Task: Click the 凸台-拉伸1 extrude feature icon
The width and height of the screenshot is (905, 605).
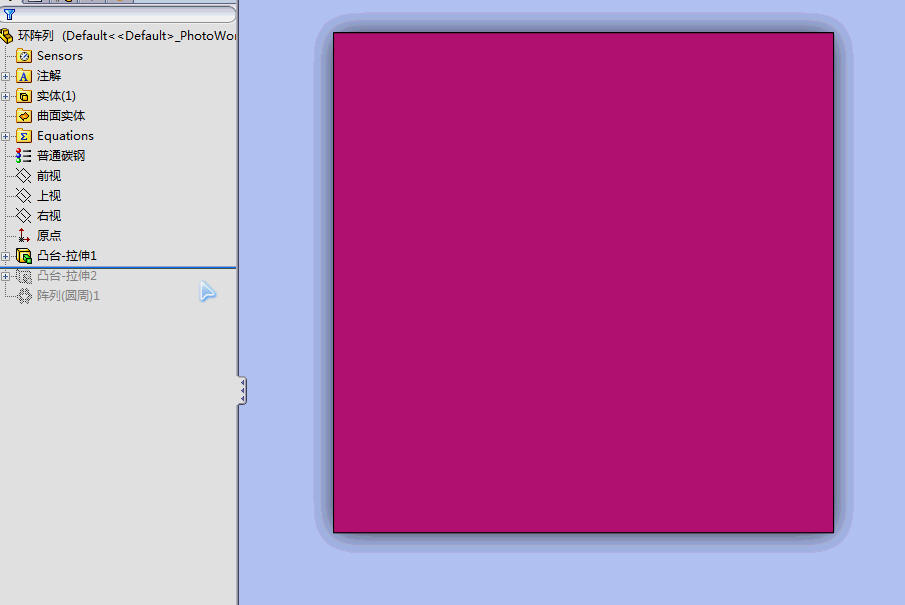Action: pyautogui.click(x=24, y=256)
